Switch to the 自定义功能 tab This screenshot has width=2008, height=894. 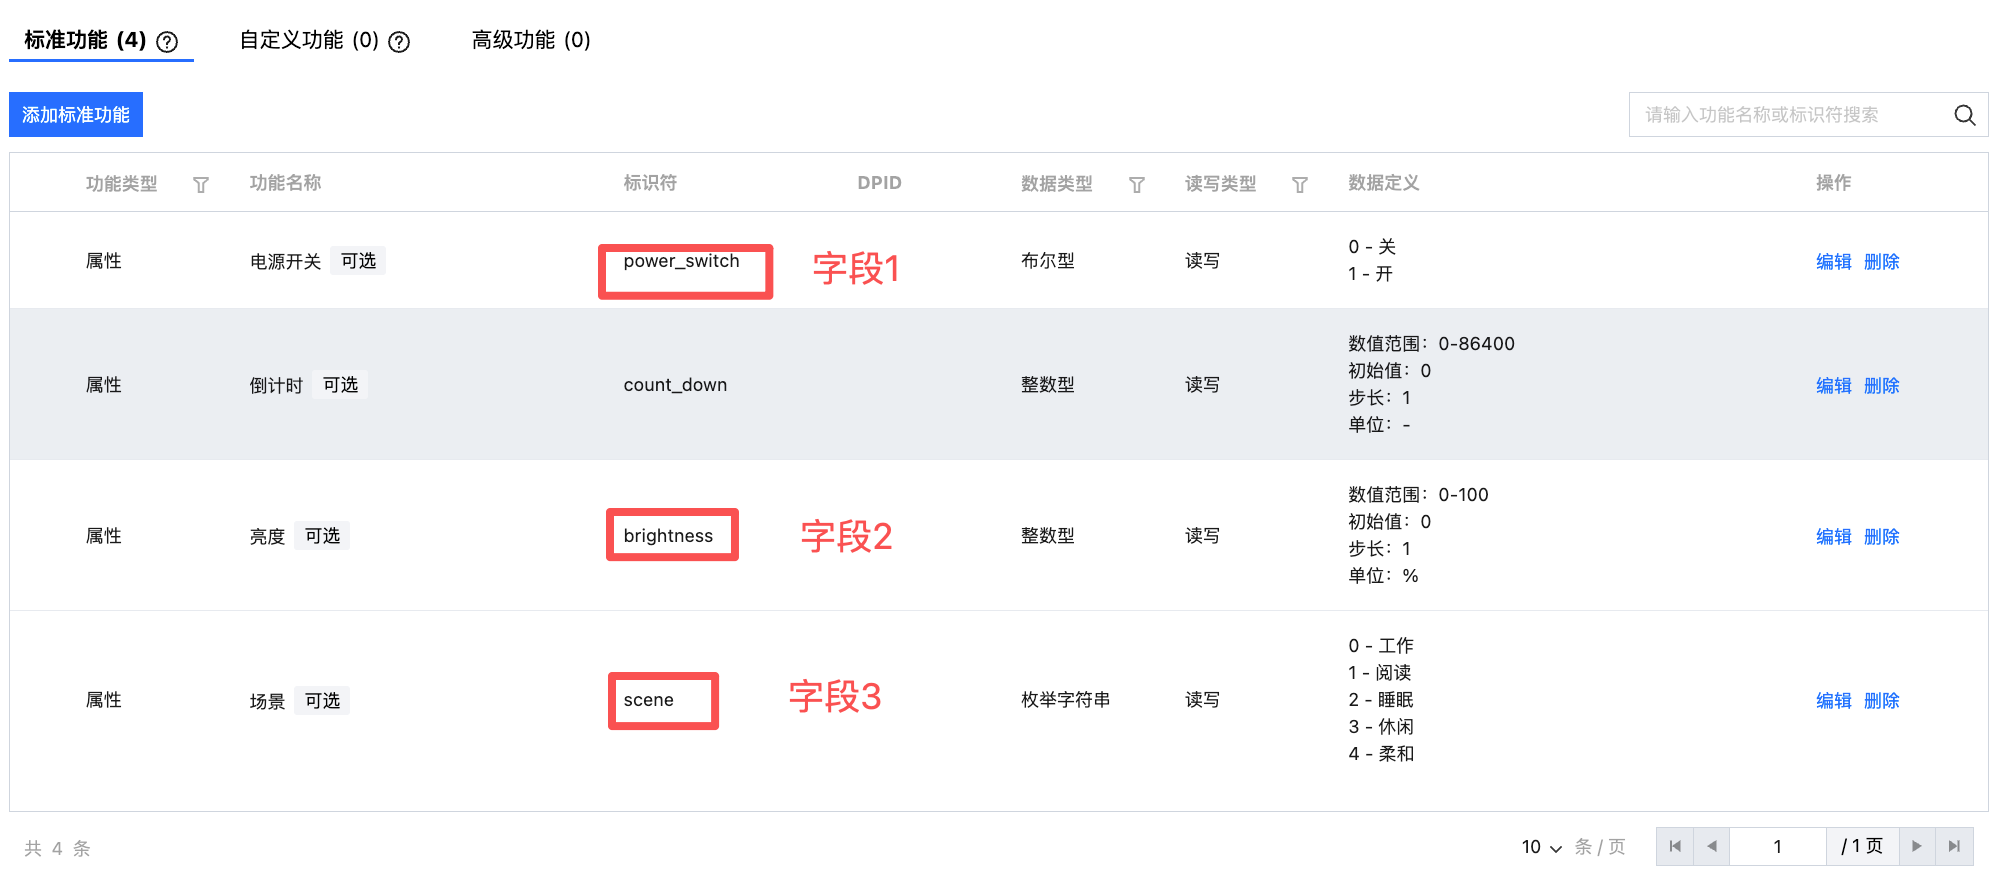[x=309, y=40]
